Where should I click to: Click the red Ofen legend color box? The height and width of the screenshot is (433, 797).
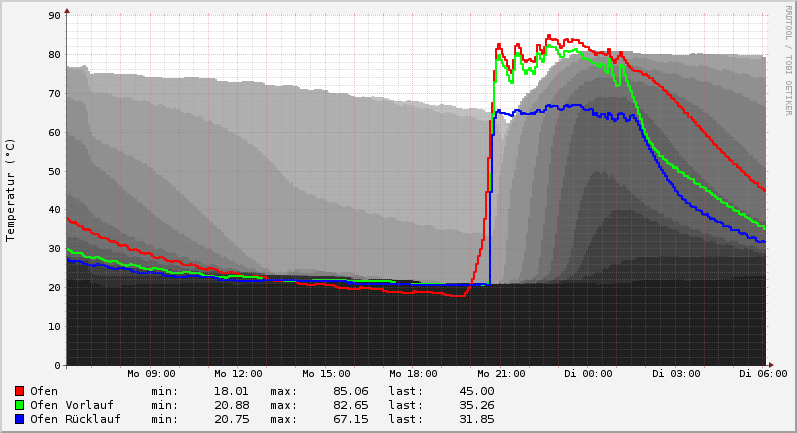pyautogui.click(x=19, y=391)
